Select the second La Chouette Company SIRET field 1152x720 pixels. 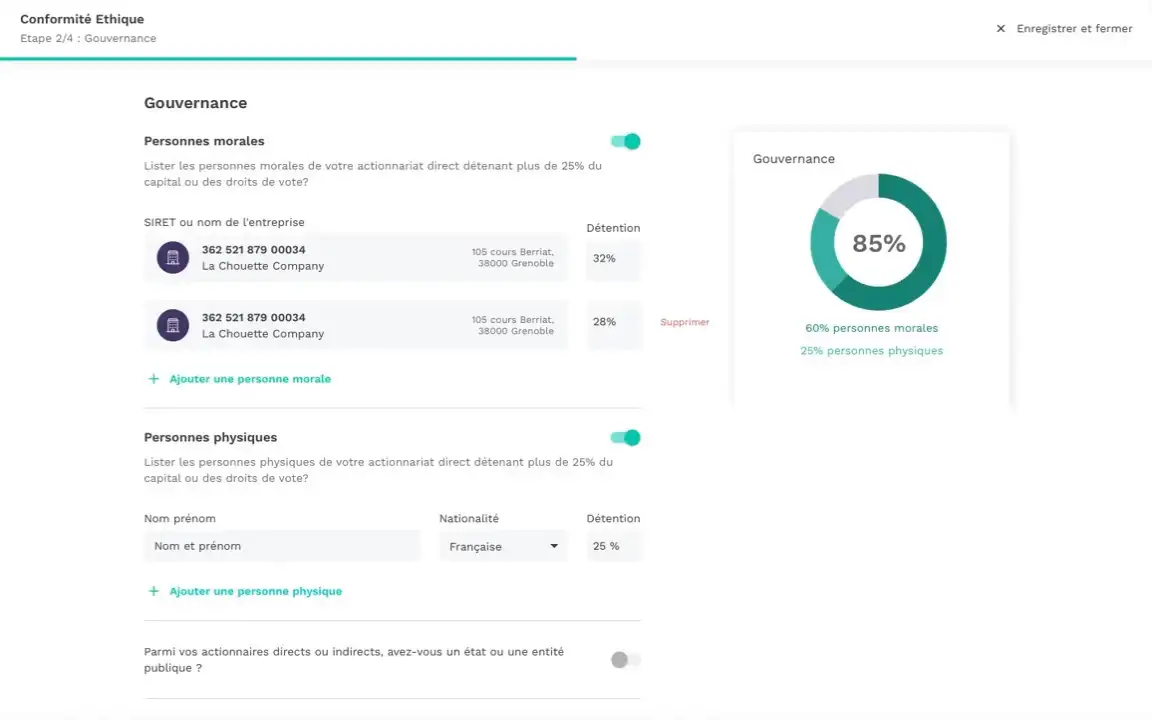[356, 325]
